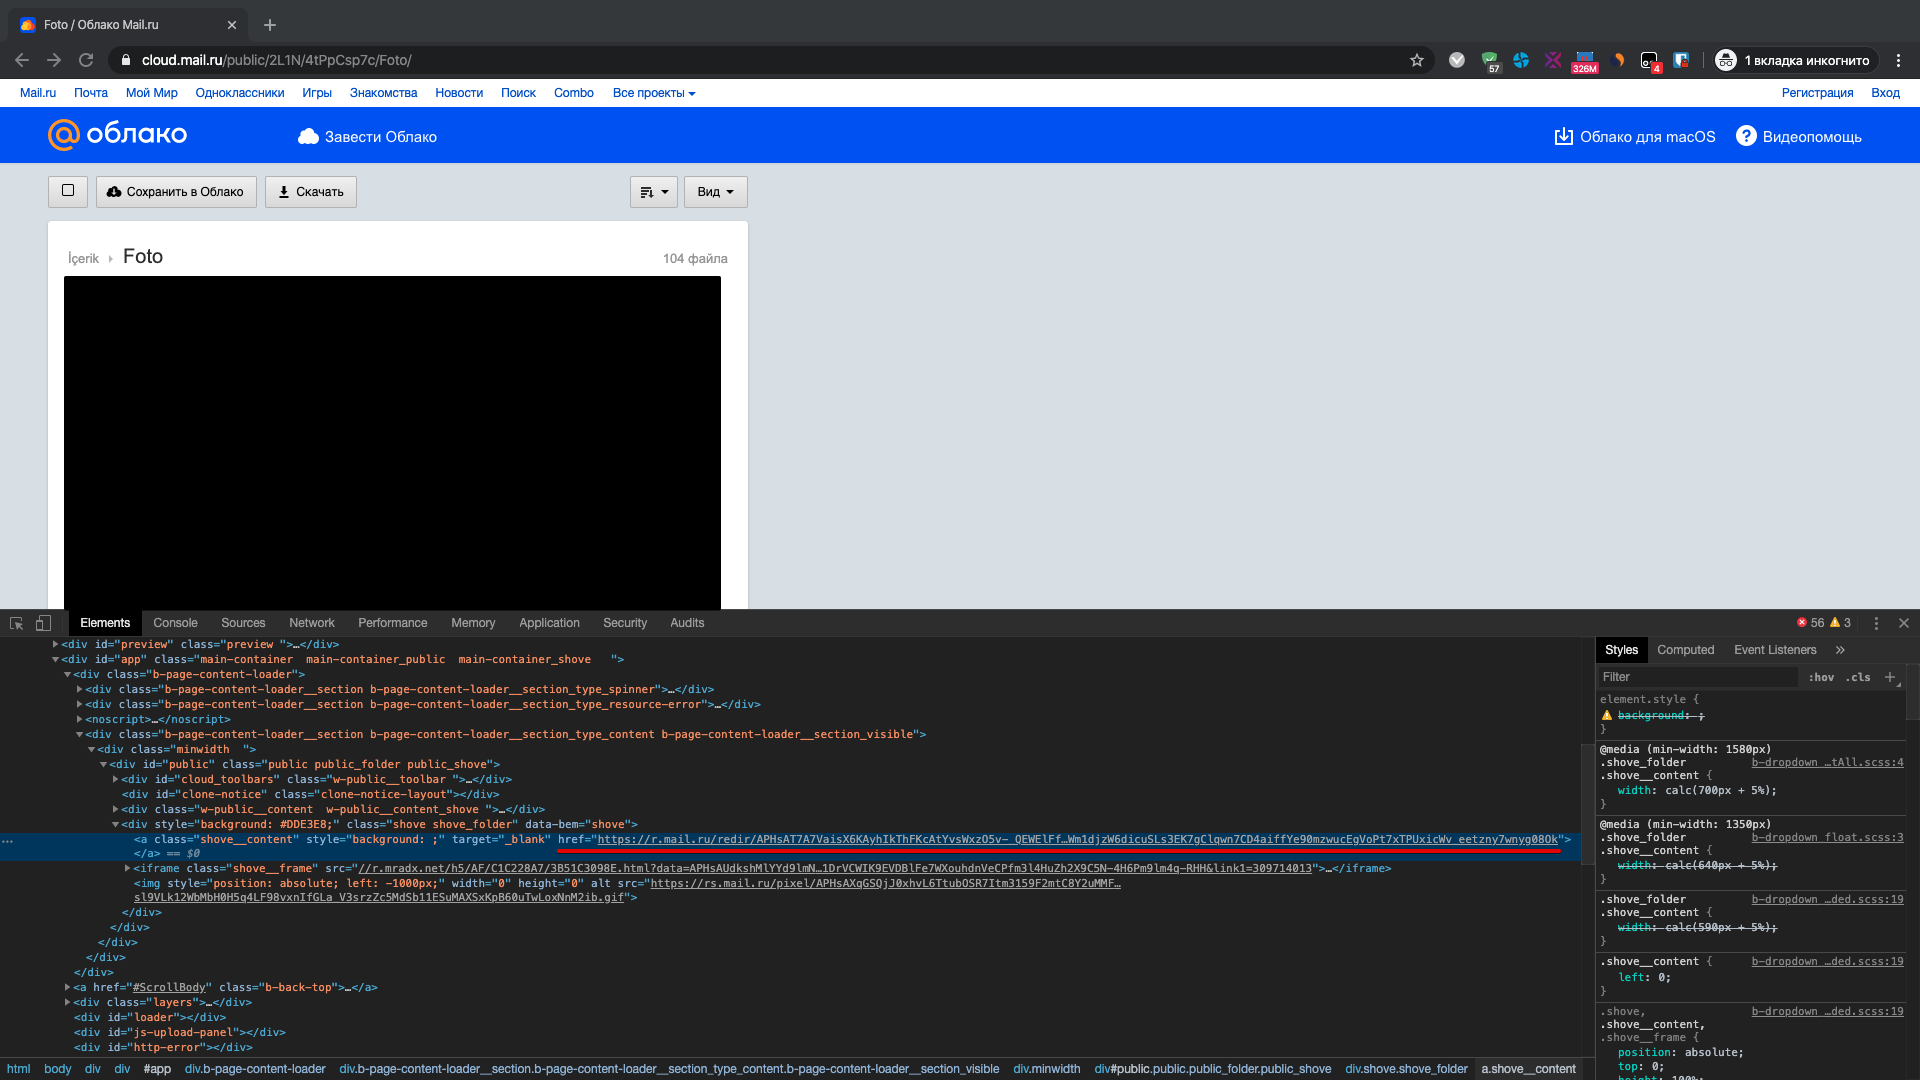
Task: Toggle the .cls class editor in Styles panel
Action: point(1856,677)
